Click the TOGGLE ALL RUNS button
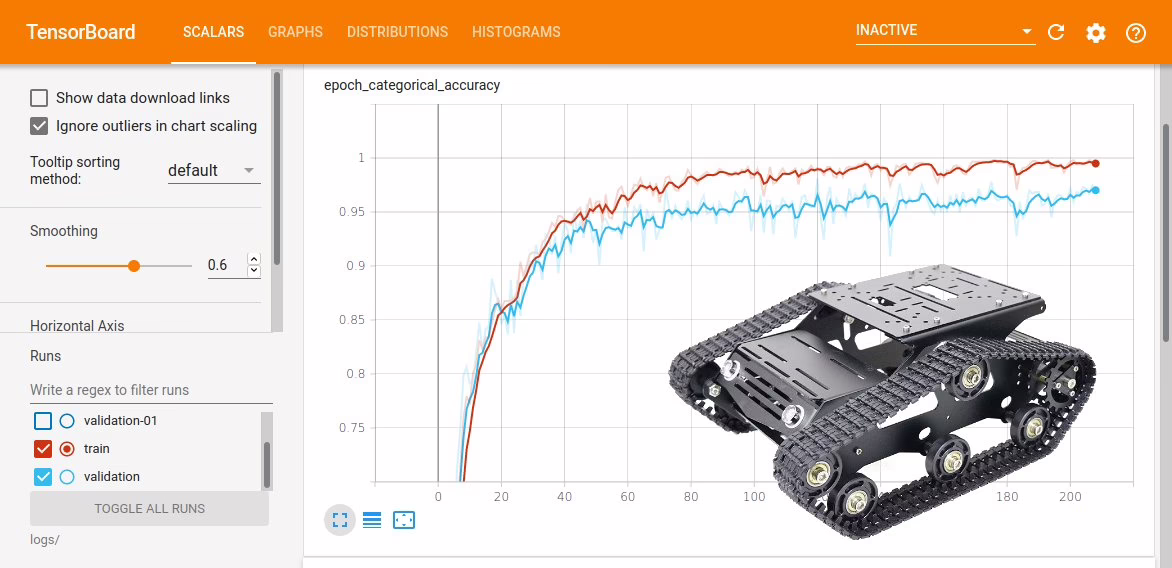 point(150,508)
